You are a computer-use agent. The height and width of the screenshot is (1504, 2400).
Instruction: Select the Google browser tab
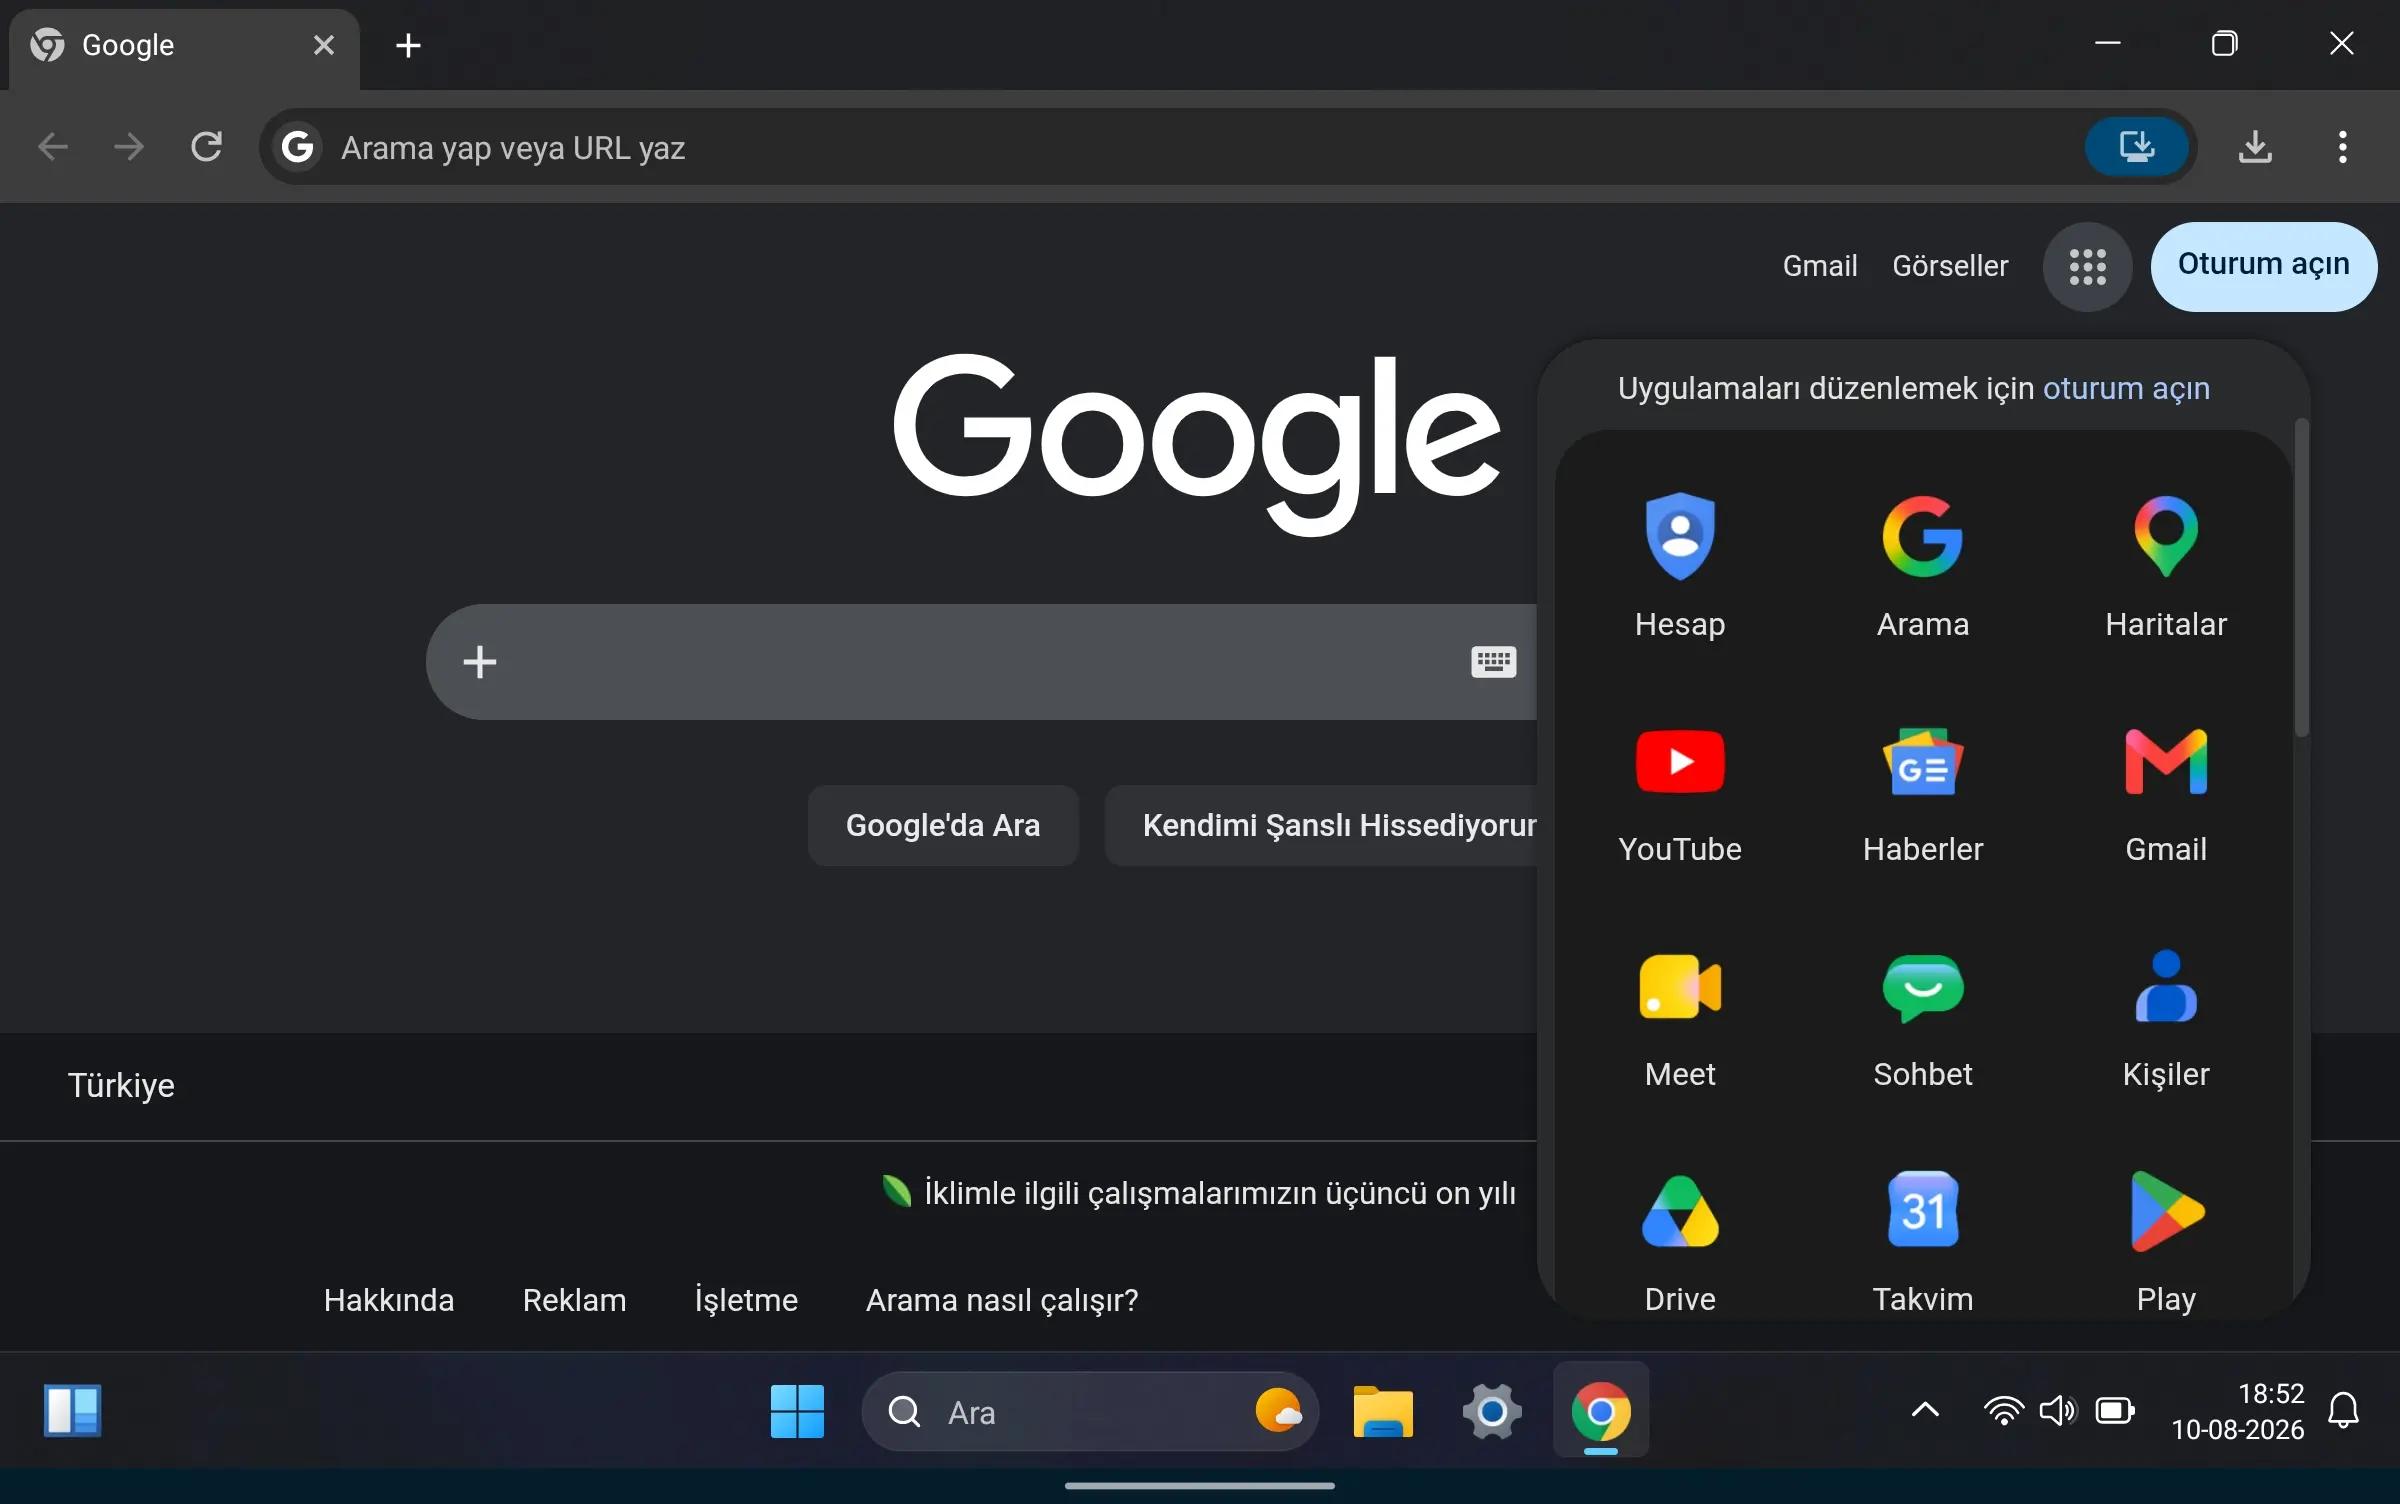(x=184, y=47)
